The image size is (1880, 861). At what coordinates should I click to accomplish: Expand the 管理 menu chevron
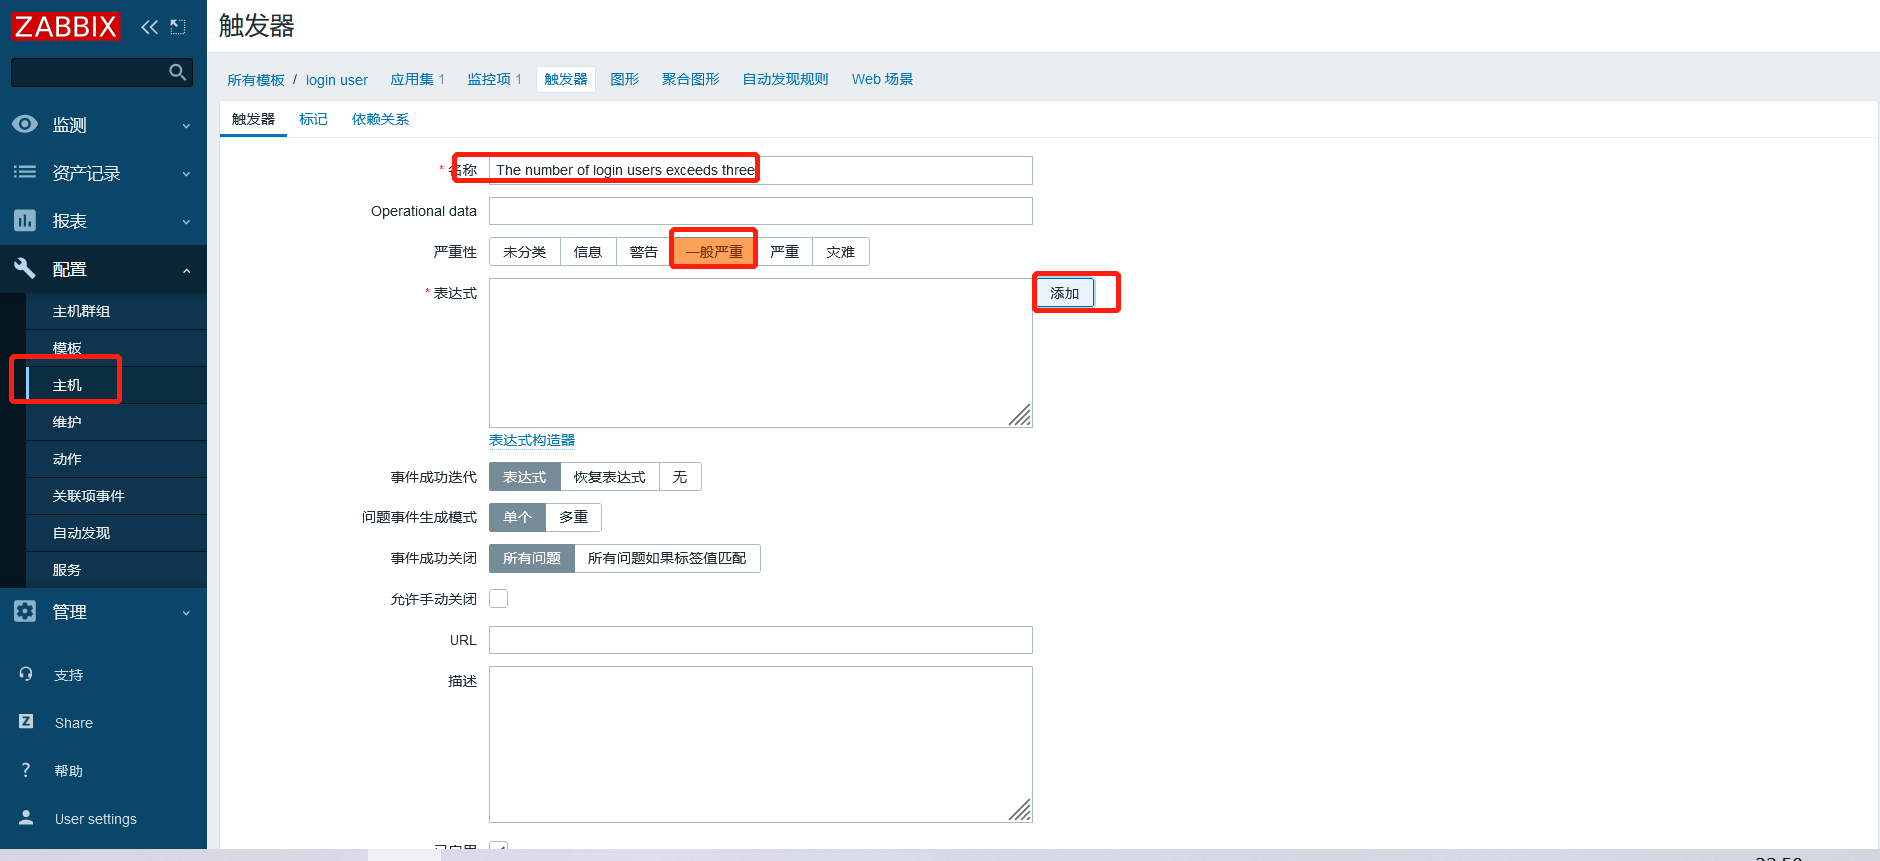point(186,613)
